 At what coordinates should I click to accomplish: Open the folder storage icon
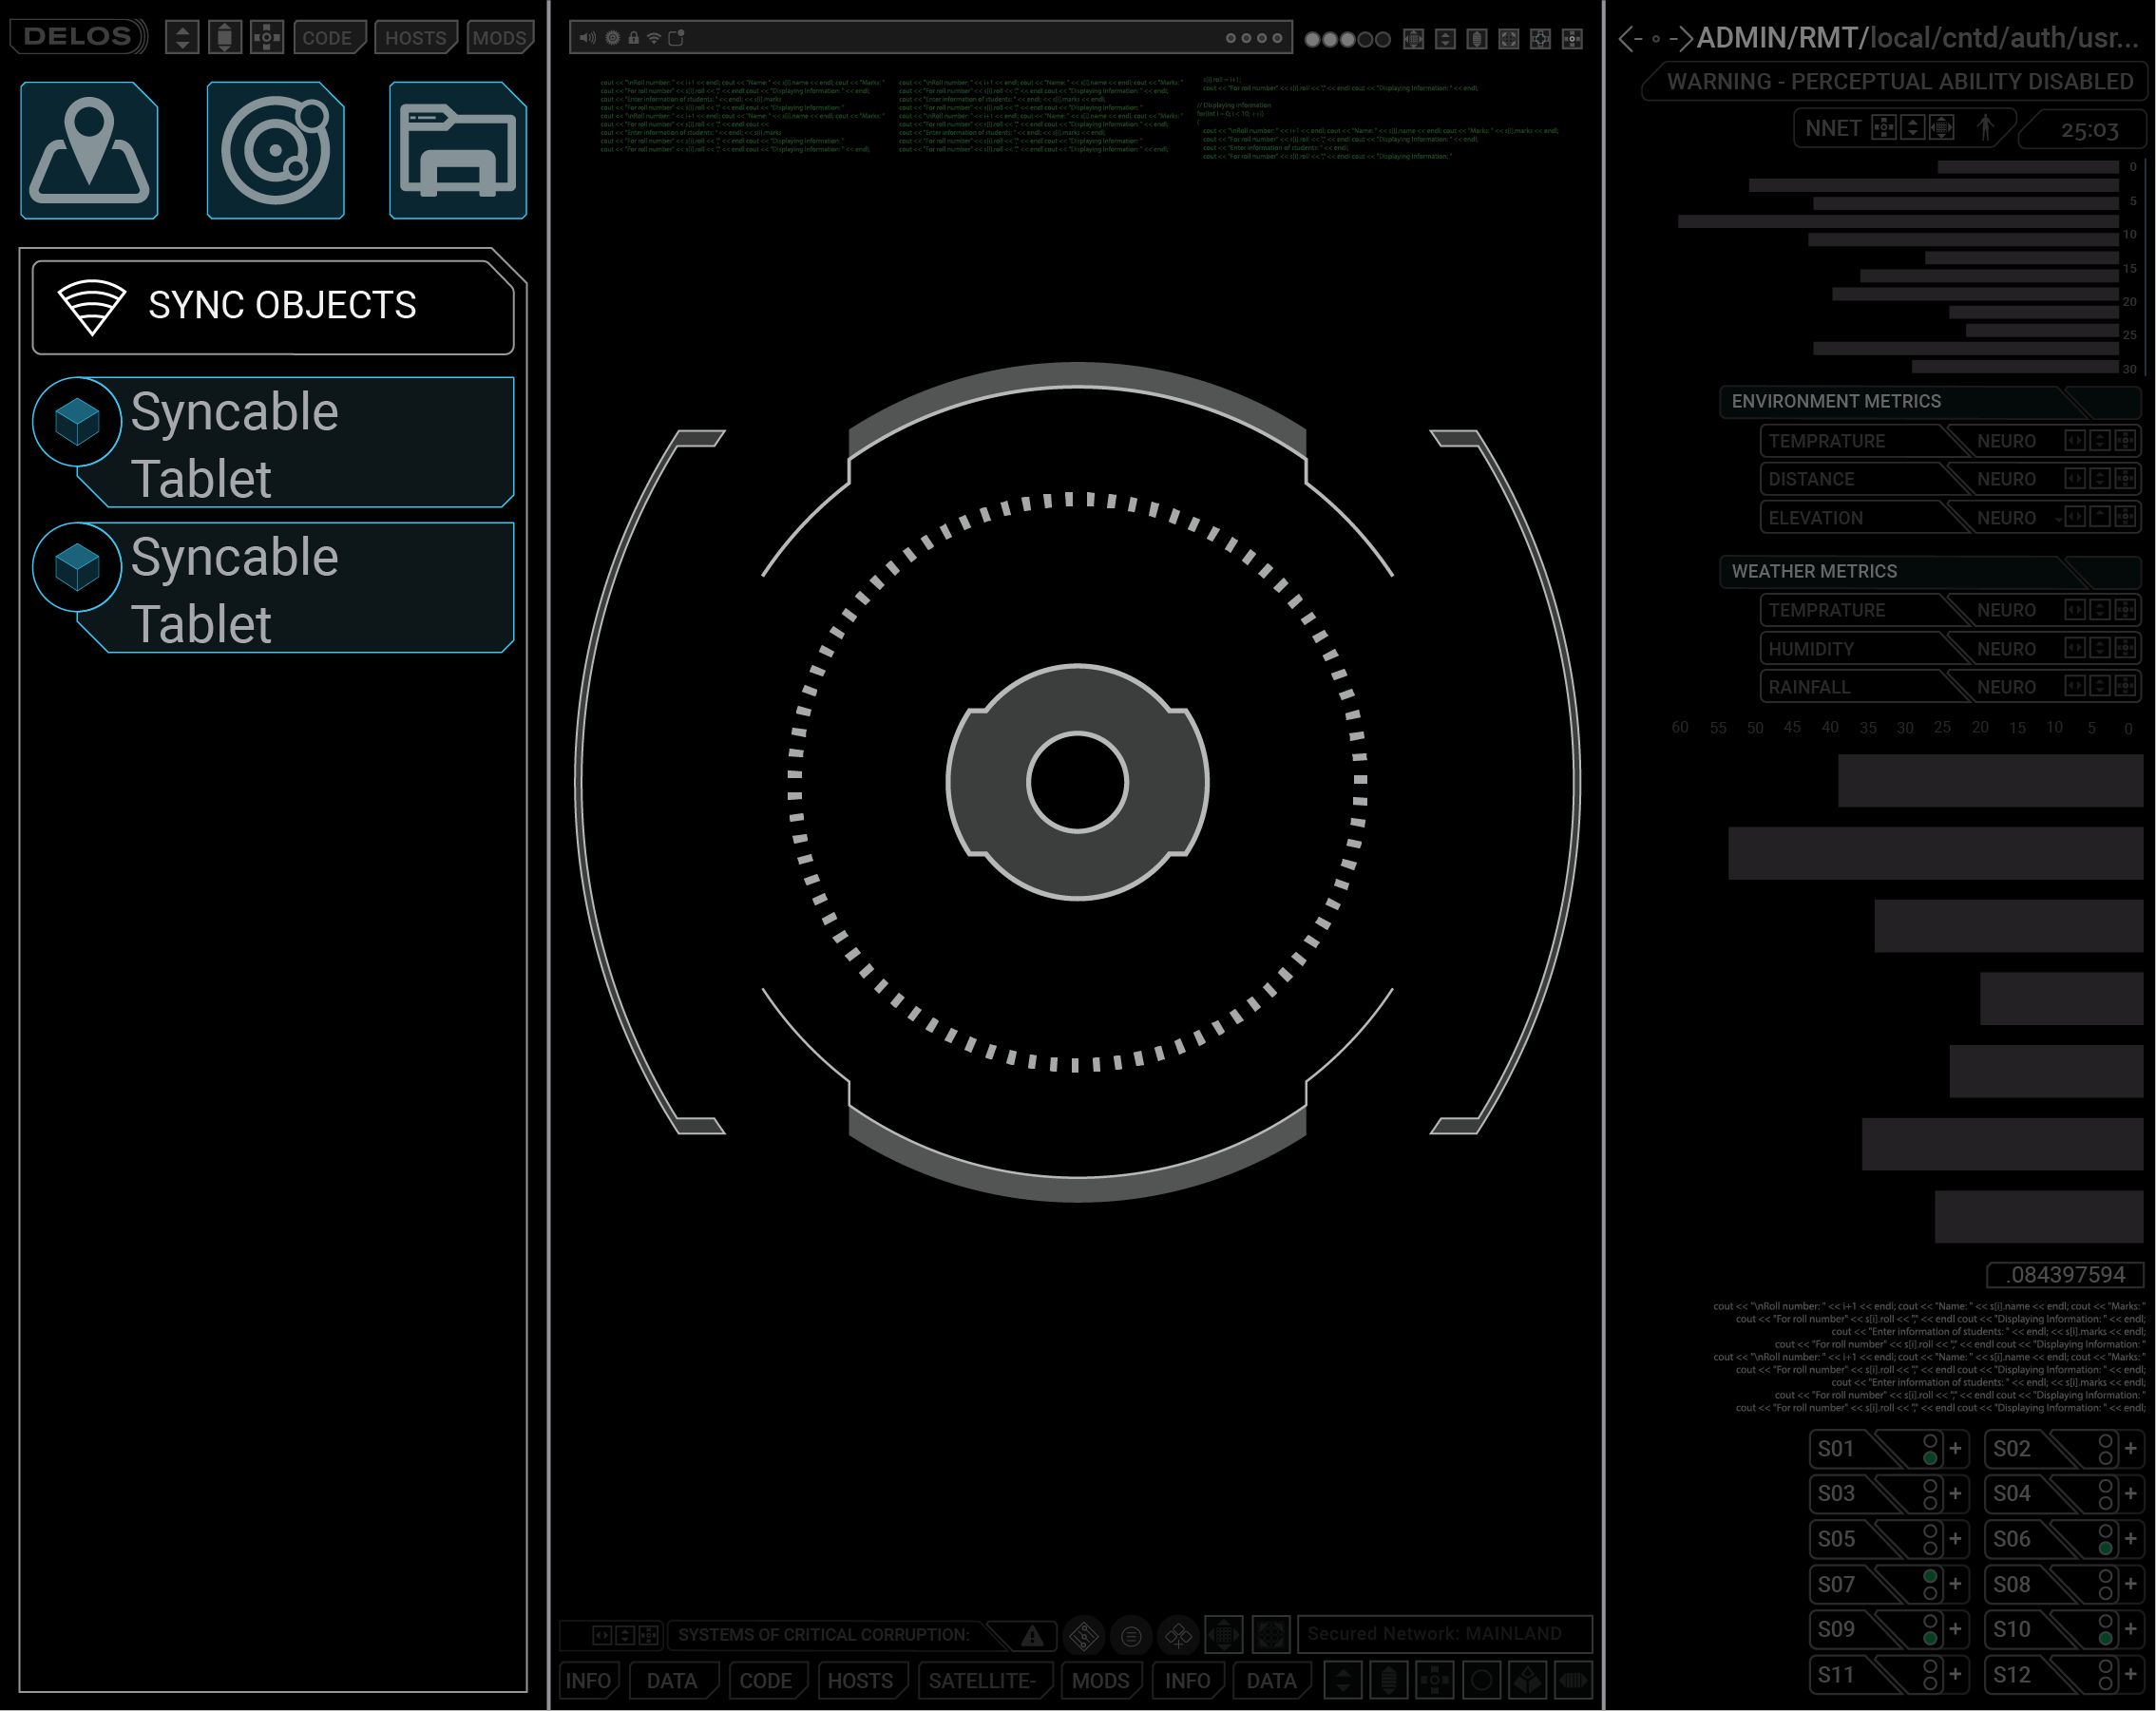click(x=457, y=151)
